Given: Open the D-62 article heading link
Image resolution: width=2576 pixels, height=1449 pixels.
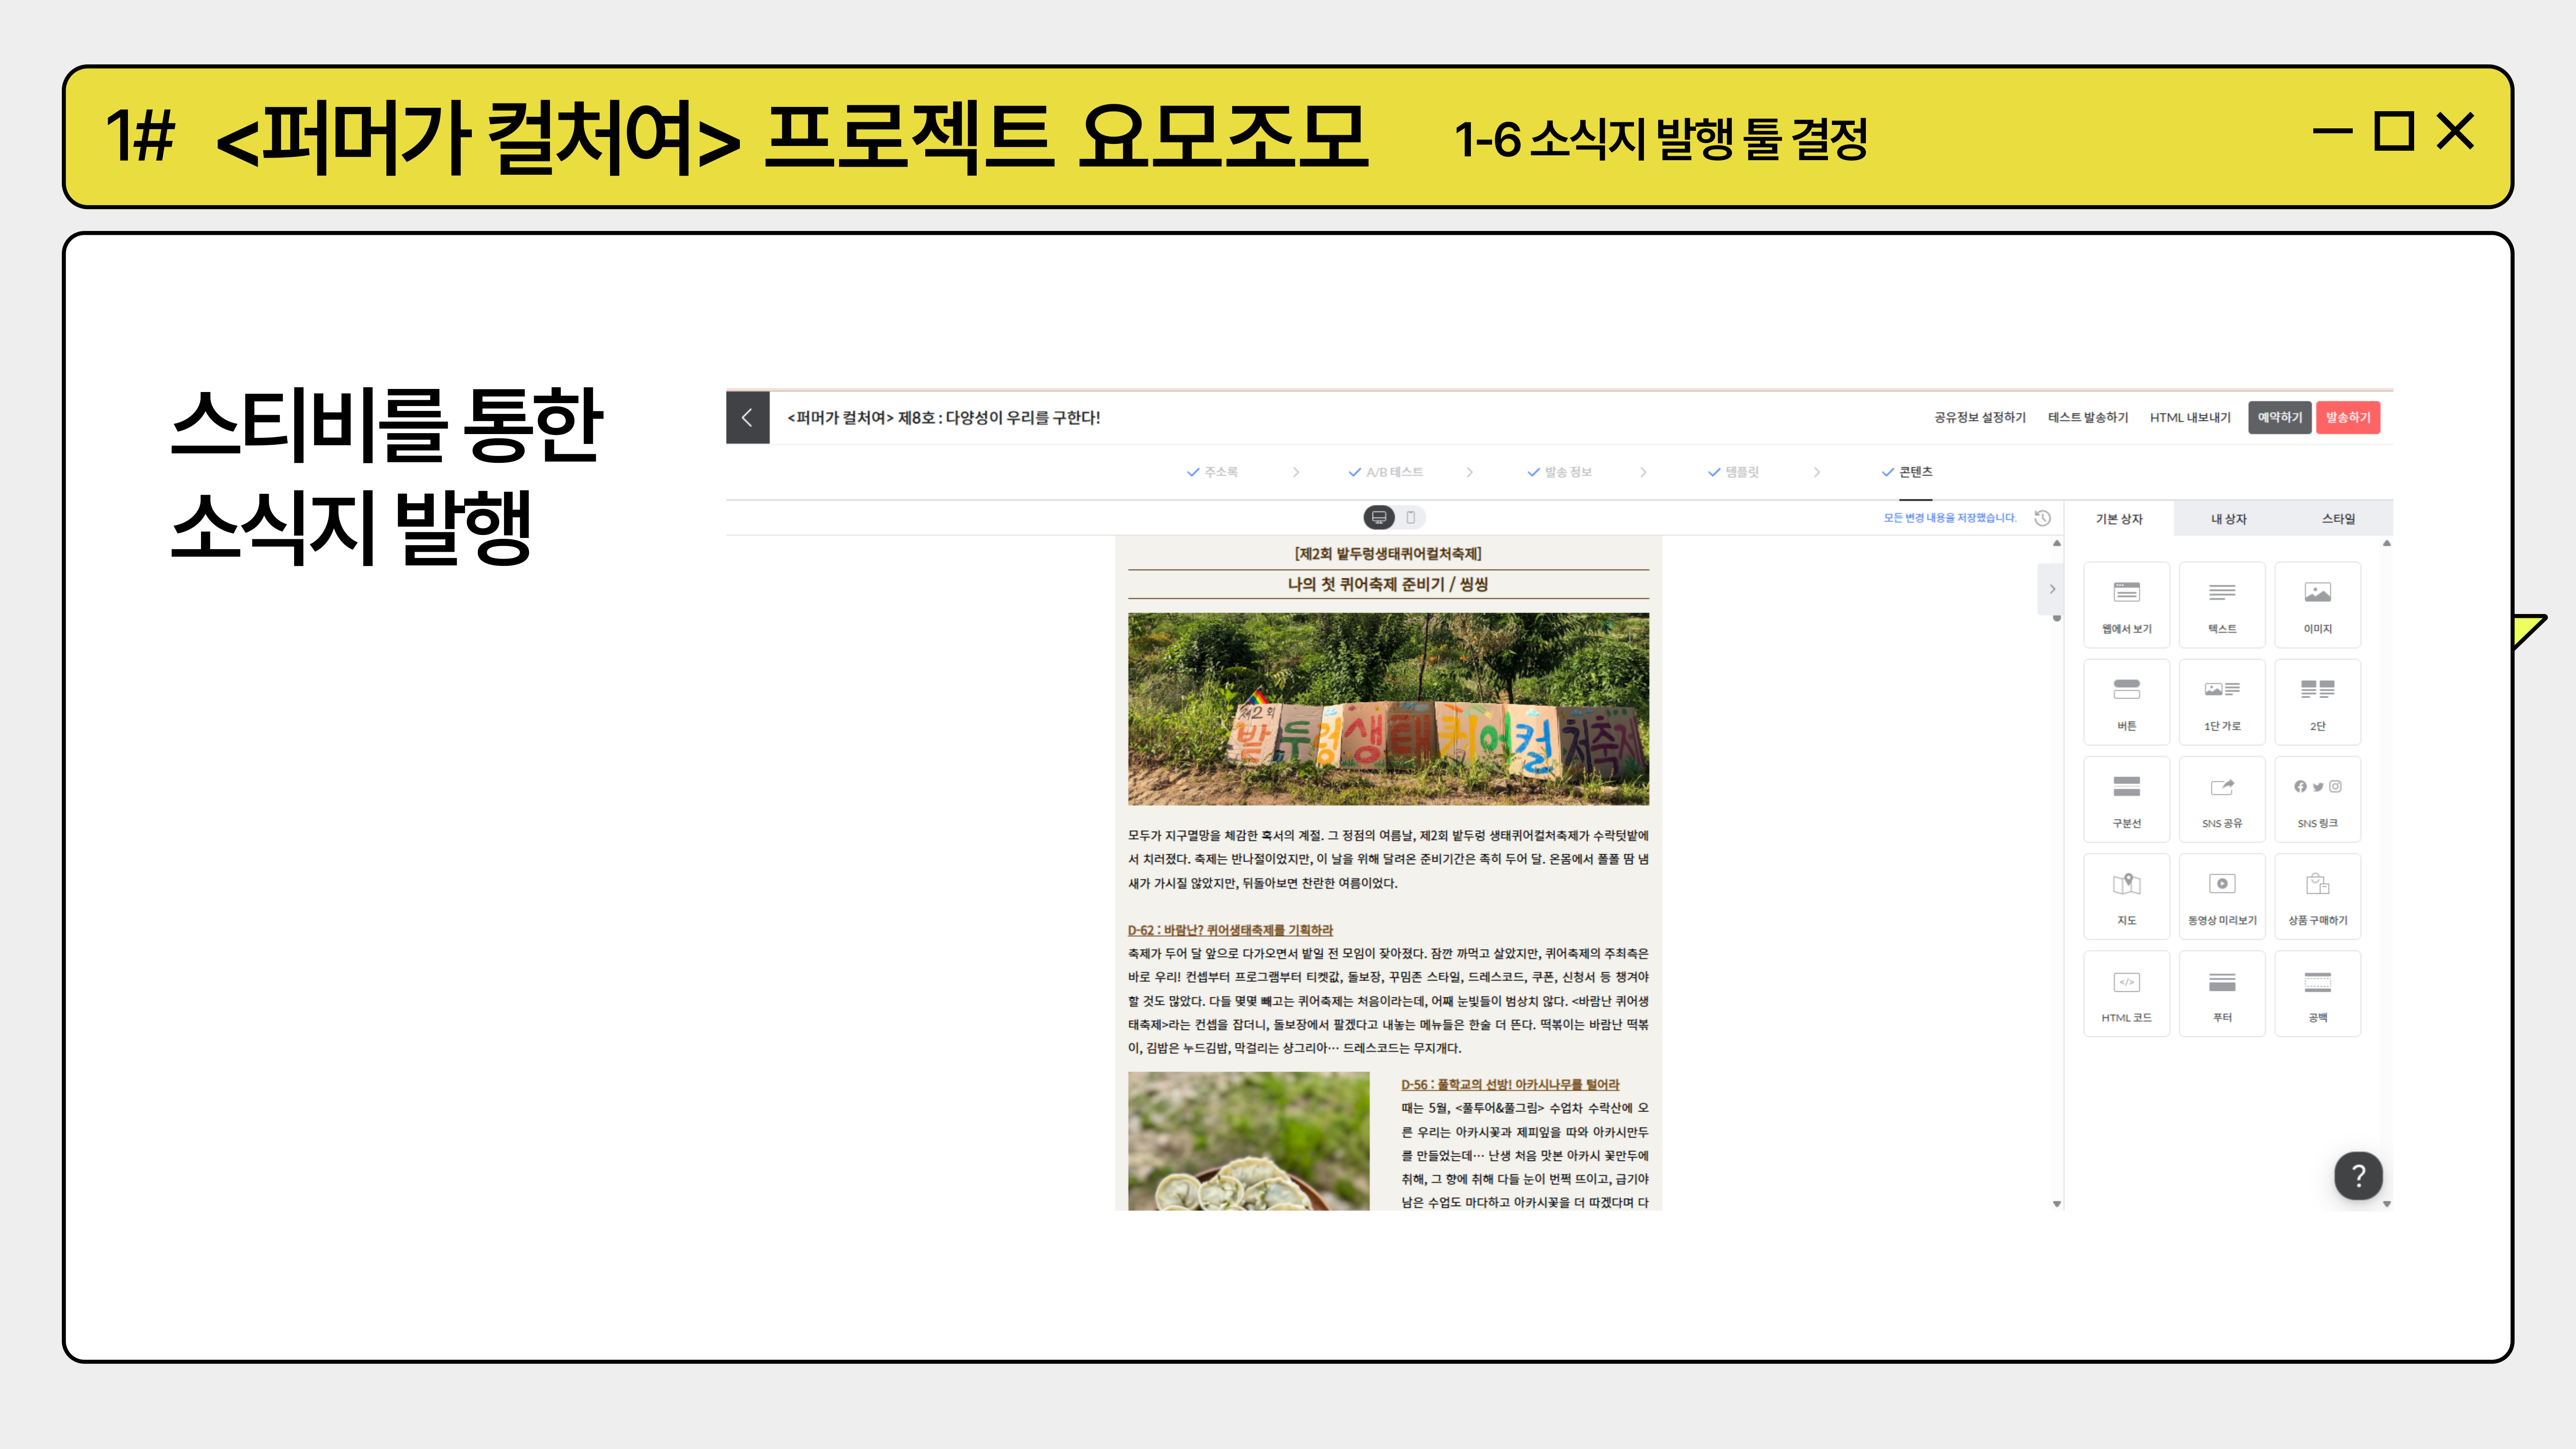Looking at the screenshot, I should point(1229,930).
